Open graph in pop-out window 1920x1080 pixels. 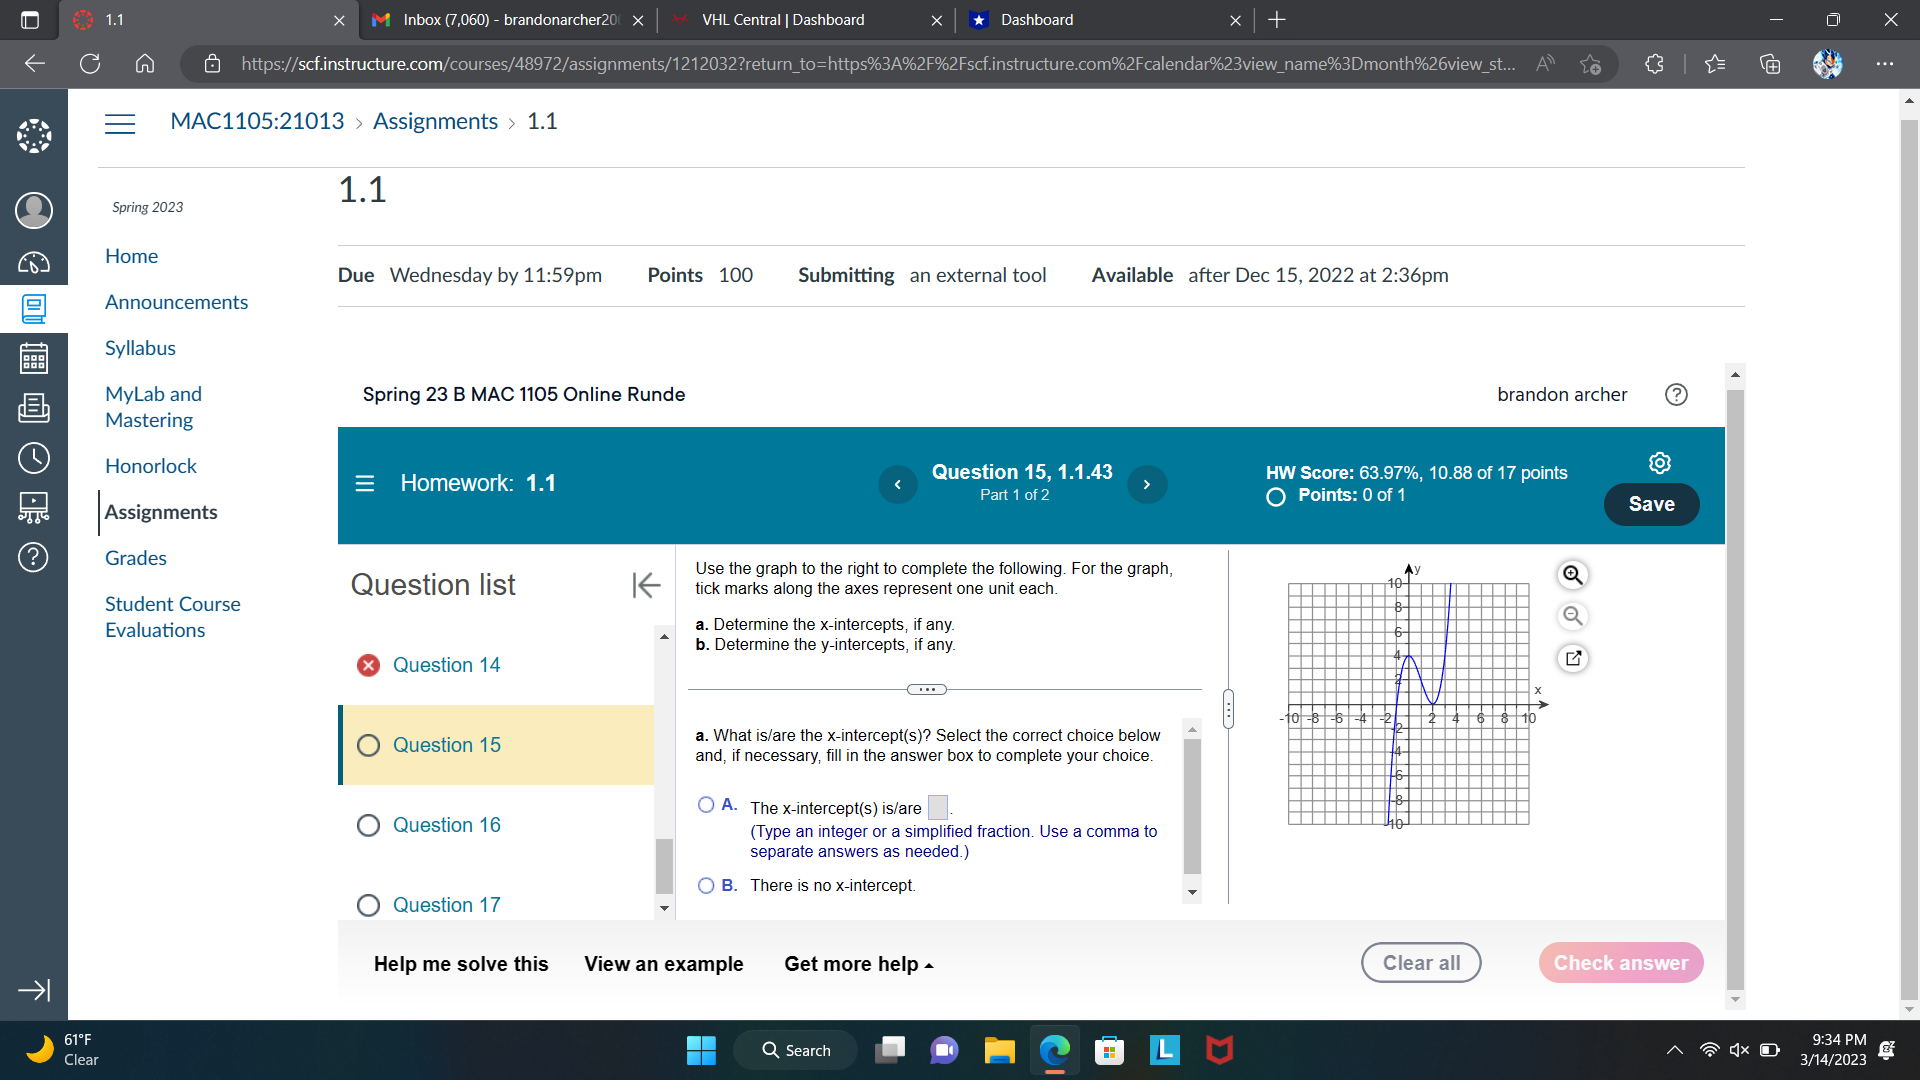[x=1573, y=658]
